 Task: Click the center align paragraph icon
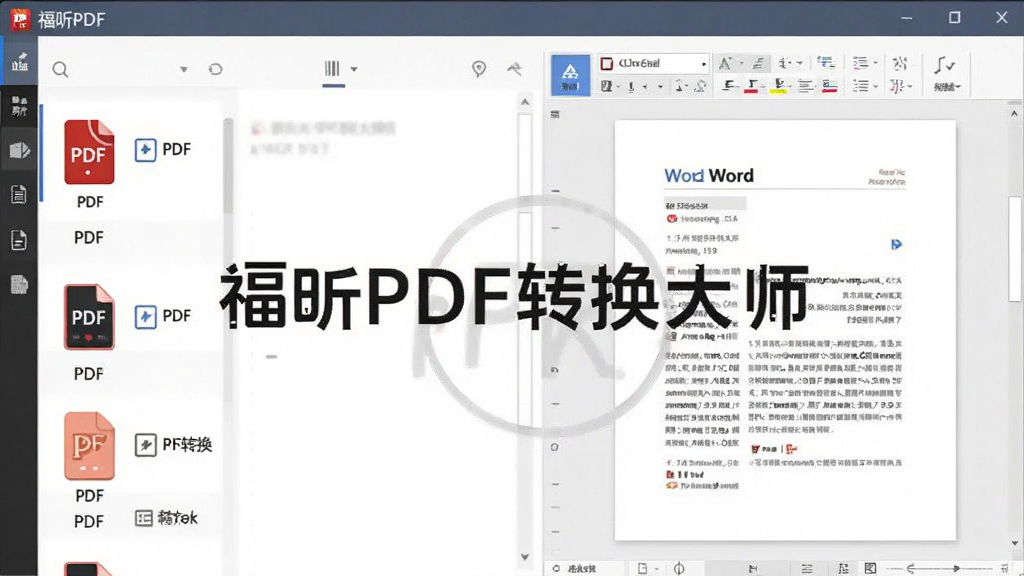[805, 86]
